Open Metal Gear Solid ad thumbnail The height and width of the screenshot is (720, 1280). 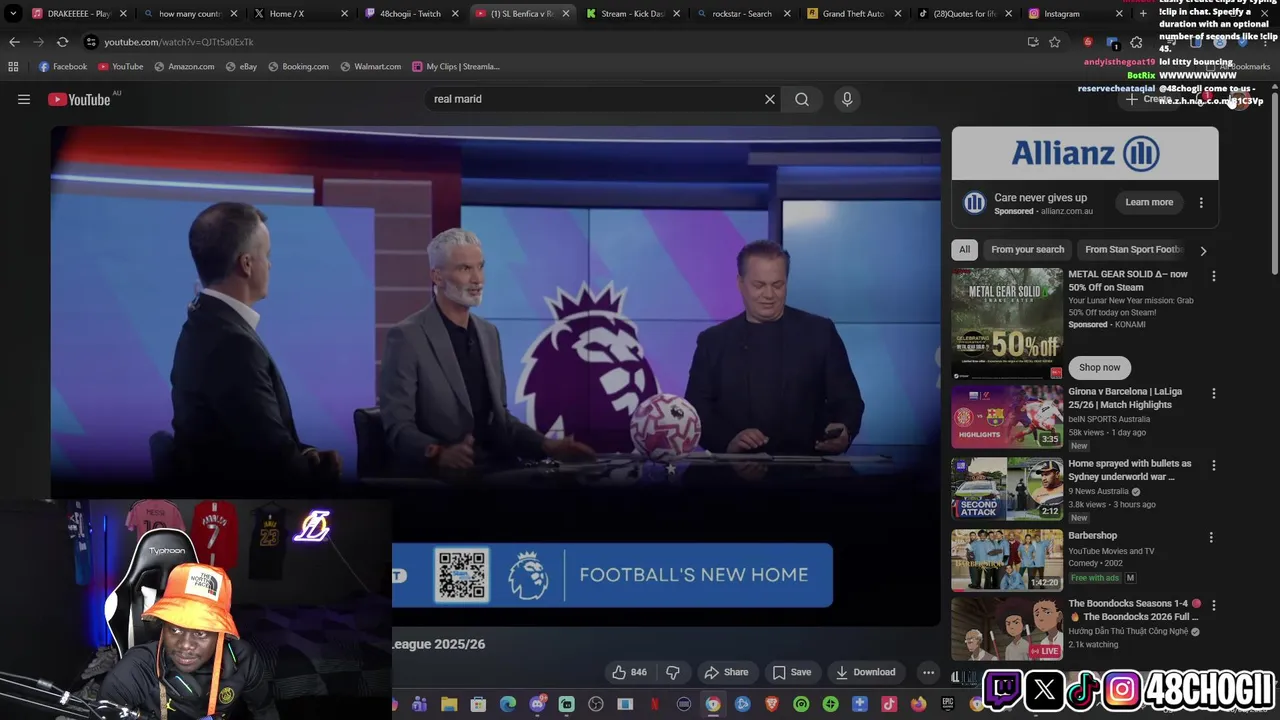pyautogui.click(x=1007, y=323)
